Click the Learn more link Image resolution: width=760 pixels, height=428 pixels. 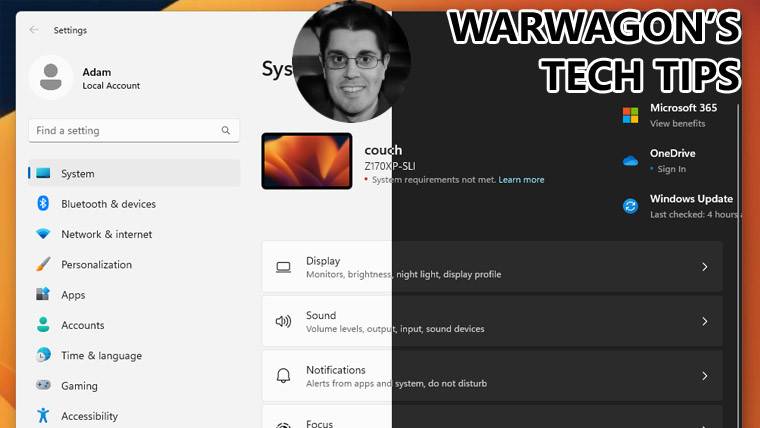coord(521,179)
